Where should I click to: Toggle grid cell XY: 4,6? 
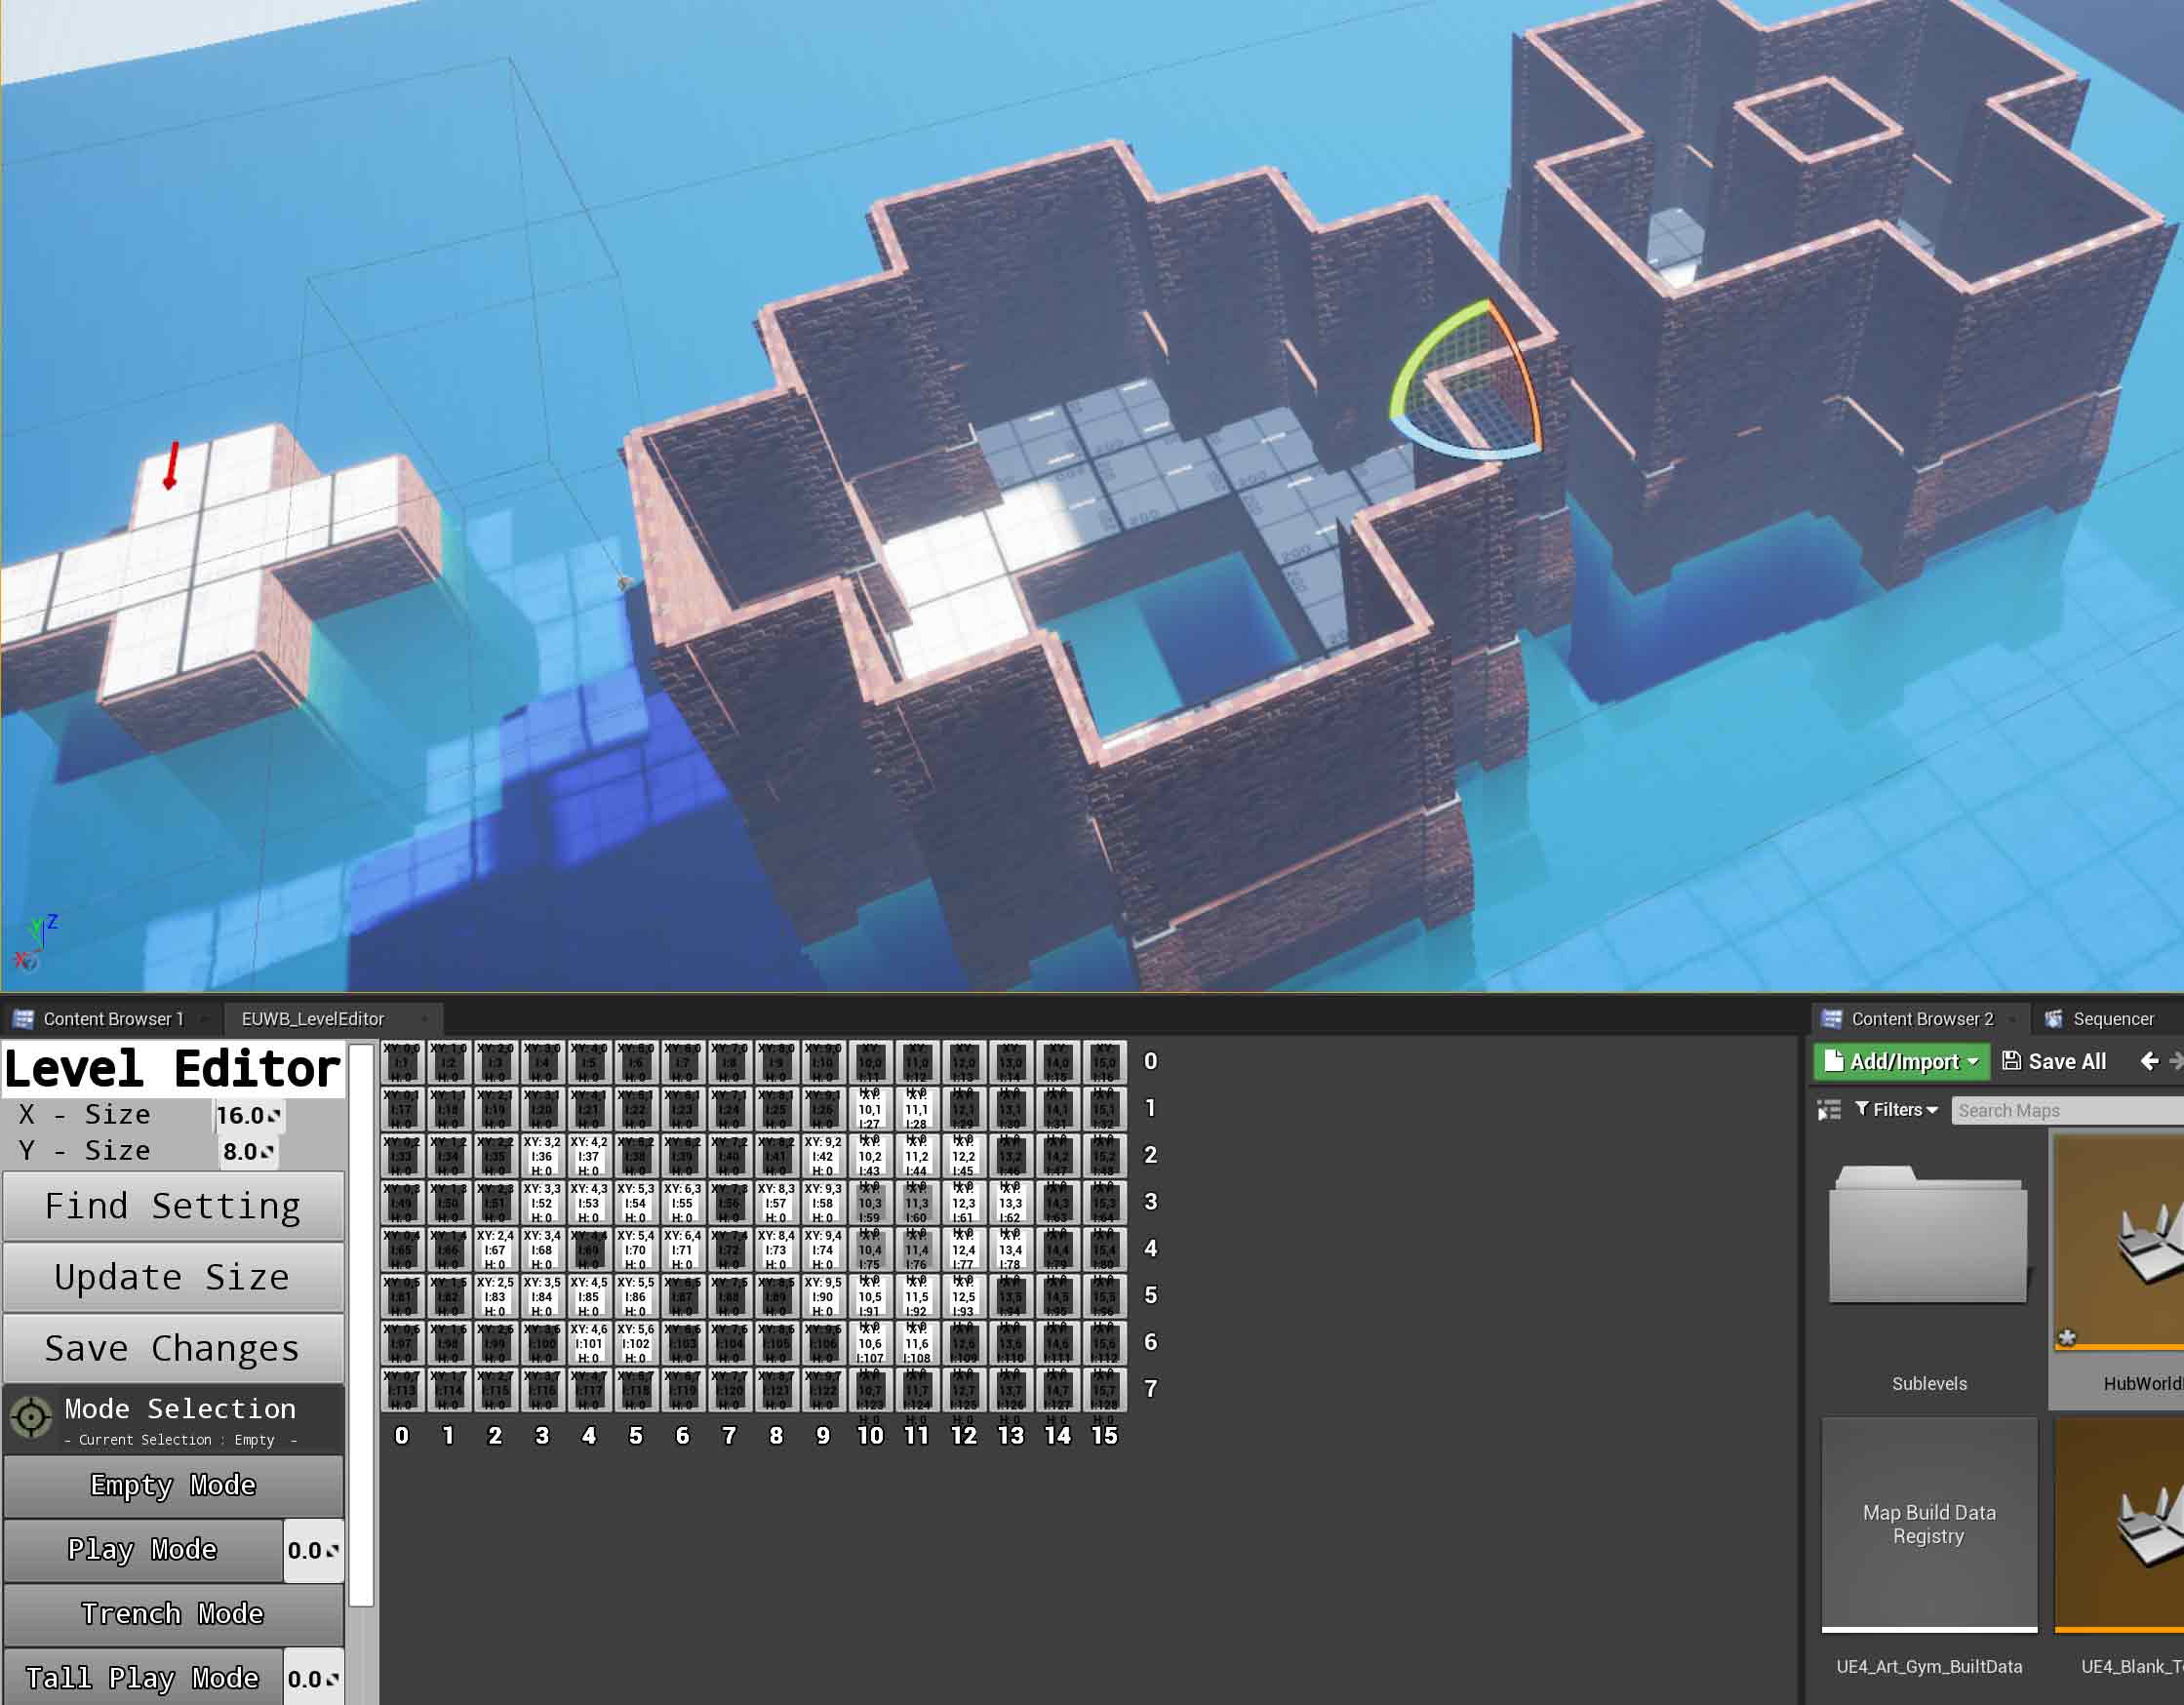(x=589, y=1343)
